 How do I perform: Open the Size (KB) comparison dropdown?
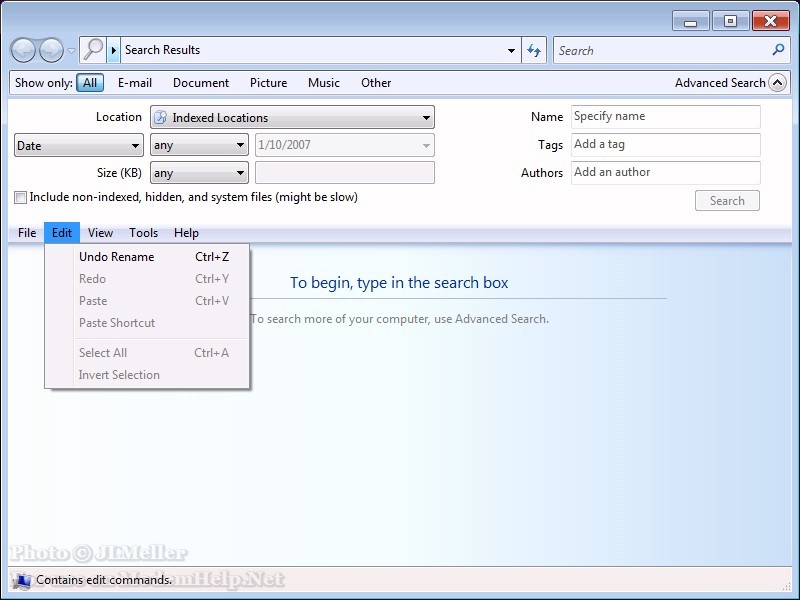click(x=198, y=174)
